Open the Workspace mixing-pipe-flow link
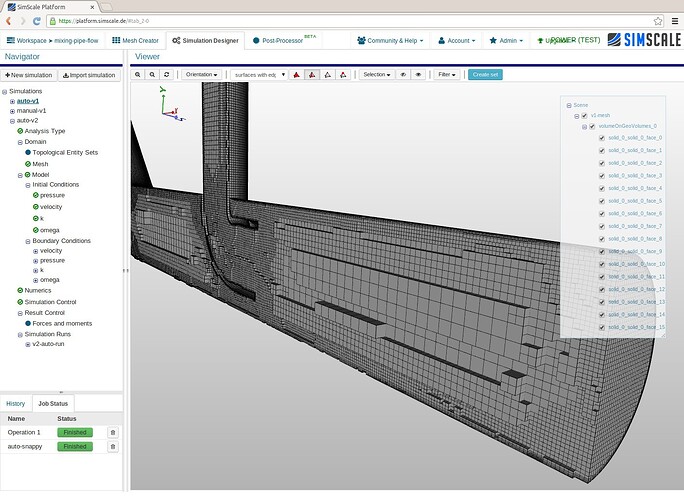Screen dimensions: 684x500 pyautogui.click(x=53, y=40)
